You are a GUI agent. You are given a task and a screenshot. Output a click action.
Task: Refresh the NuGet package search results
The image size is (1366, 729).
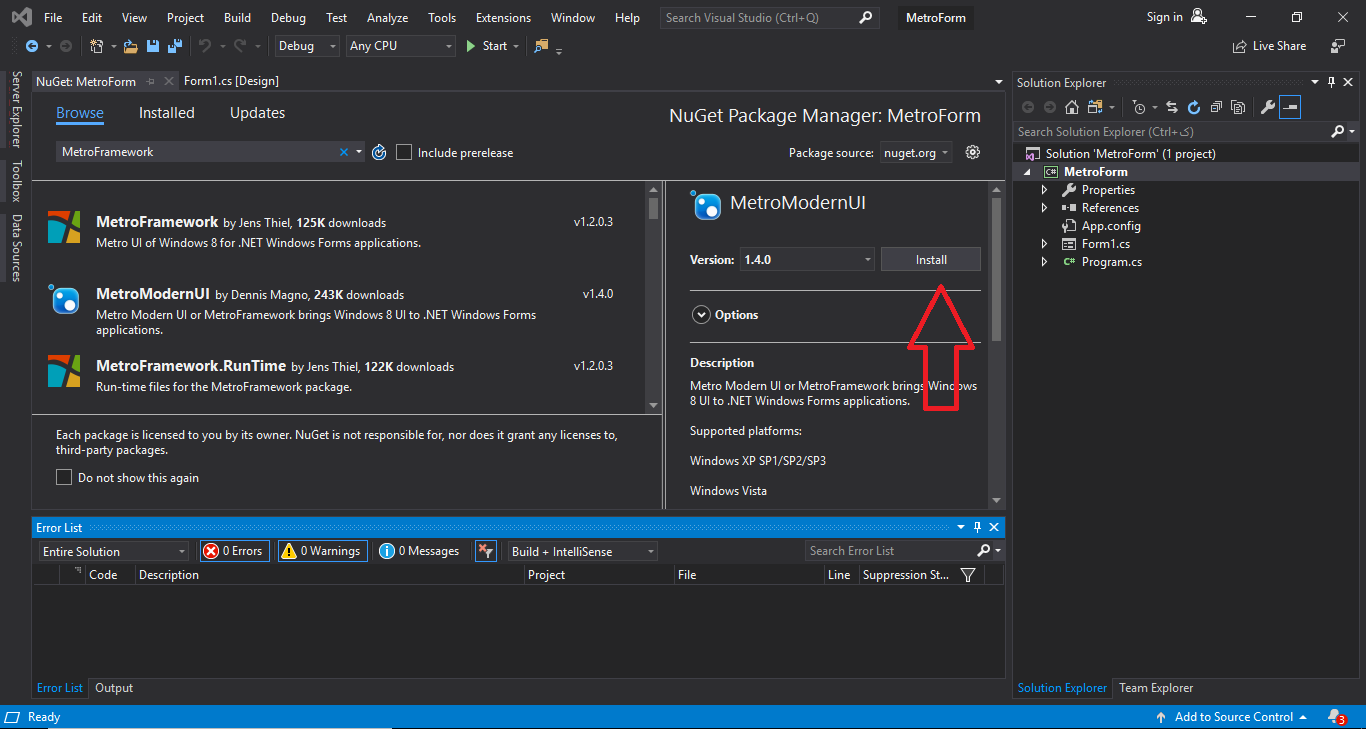pos(379,152)
